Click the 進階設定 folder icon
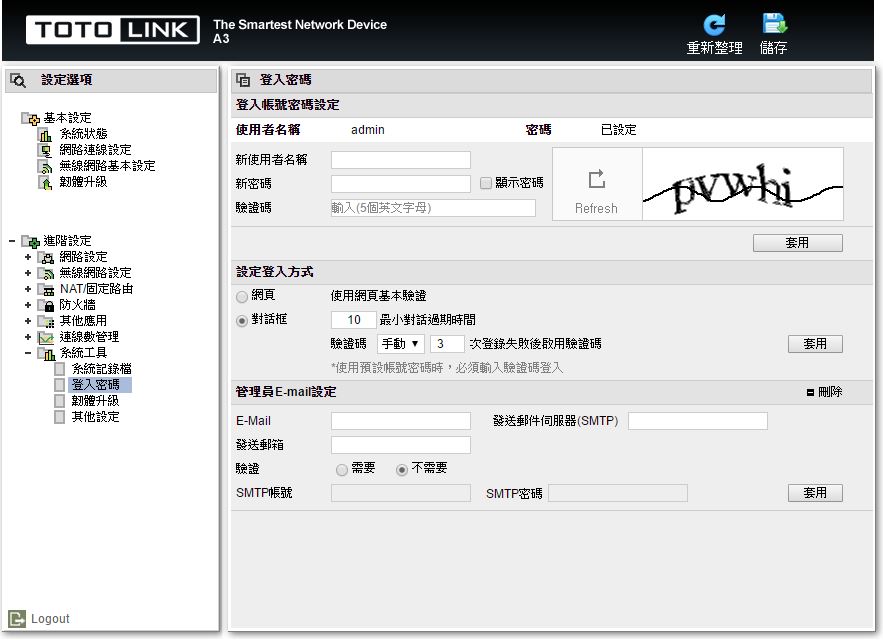The width and height of the screenshot is (883, 640). tap(31, 242)
